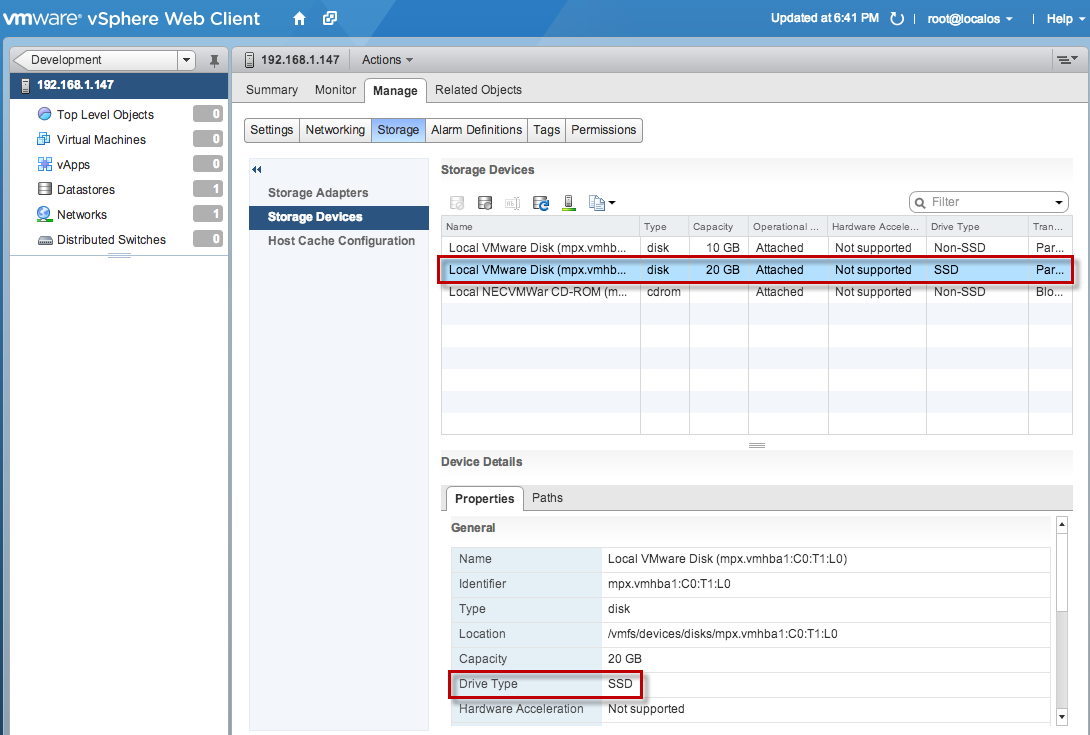Click the Permissions button
This screenshot has width=1090, height=735.
click(603, 130)
